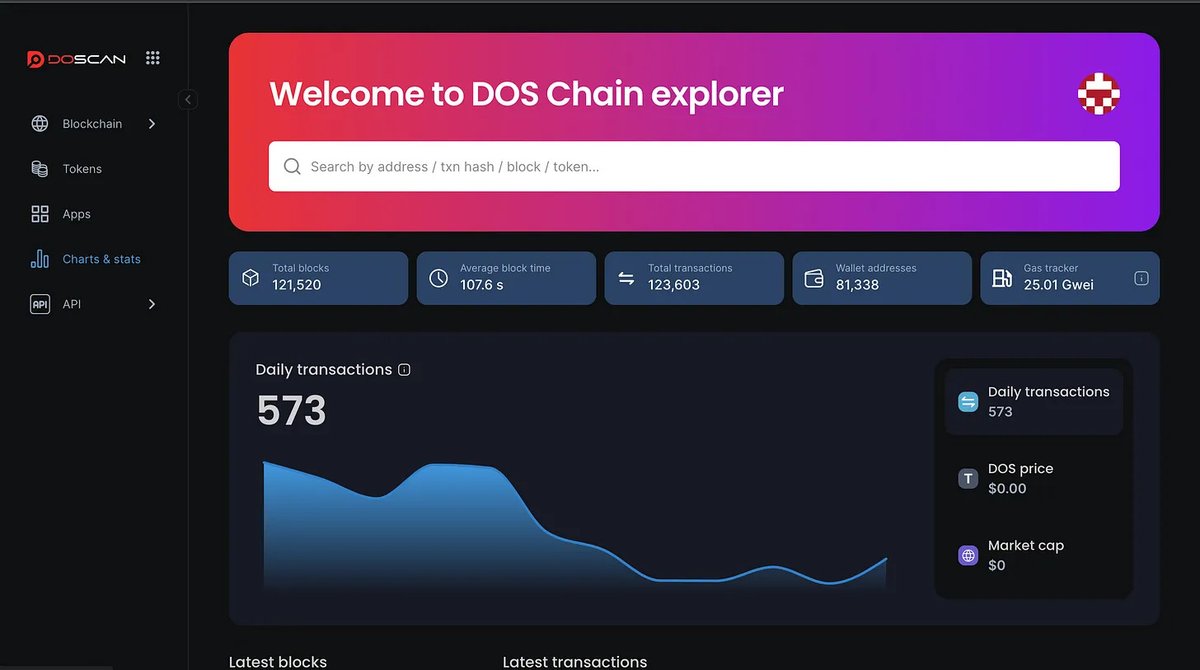Click the search by address input field
This screenshot has height=670, width=1200.
(694, 166)
